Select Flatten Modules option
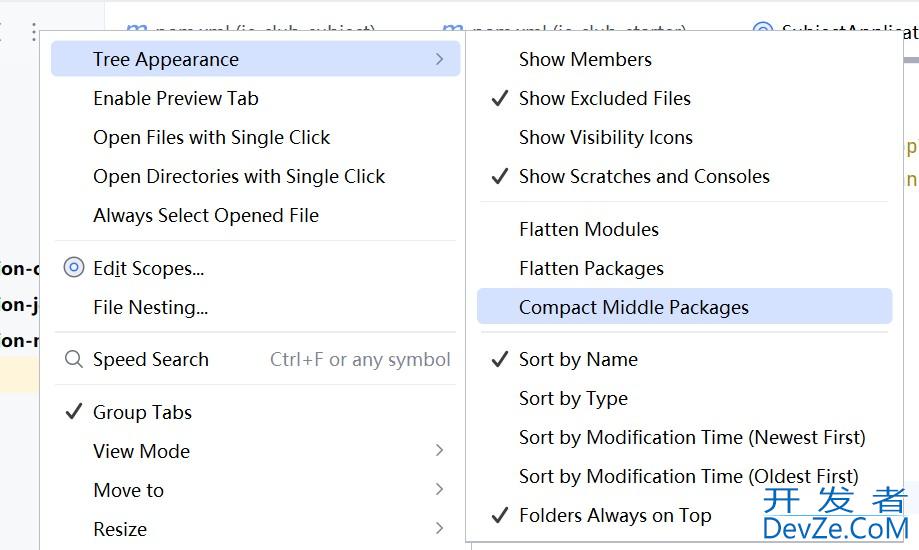The width and height of the screenshot is (919, 550). coord(588,229)
